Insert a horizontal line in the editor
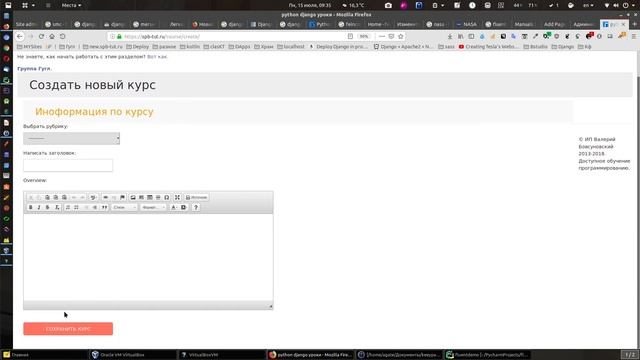This screenshot has height=360, width=640. [158, 198]
